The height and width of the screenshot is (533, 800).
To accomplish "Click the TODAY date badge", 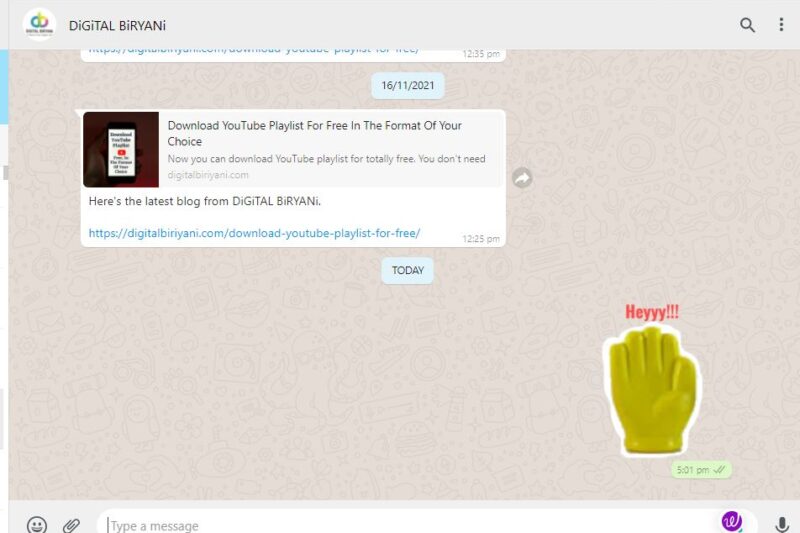I will pos(408,270).
